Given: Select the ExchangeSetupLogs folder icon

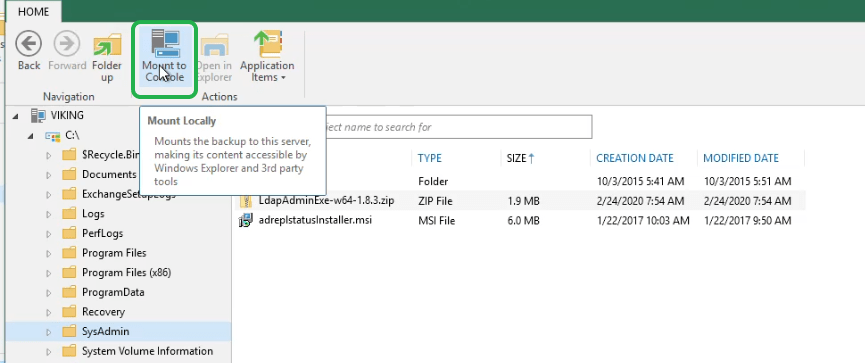Looking at the screenshot, I should click(69, 194).
